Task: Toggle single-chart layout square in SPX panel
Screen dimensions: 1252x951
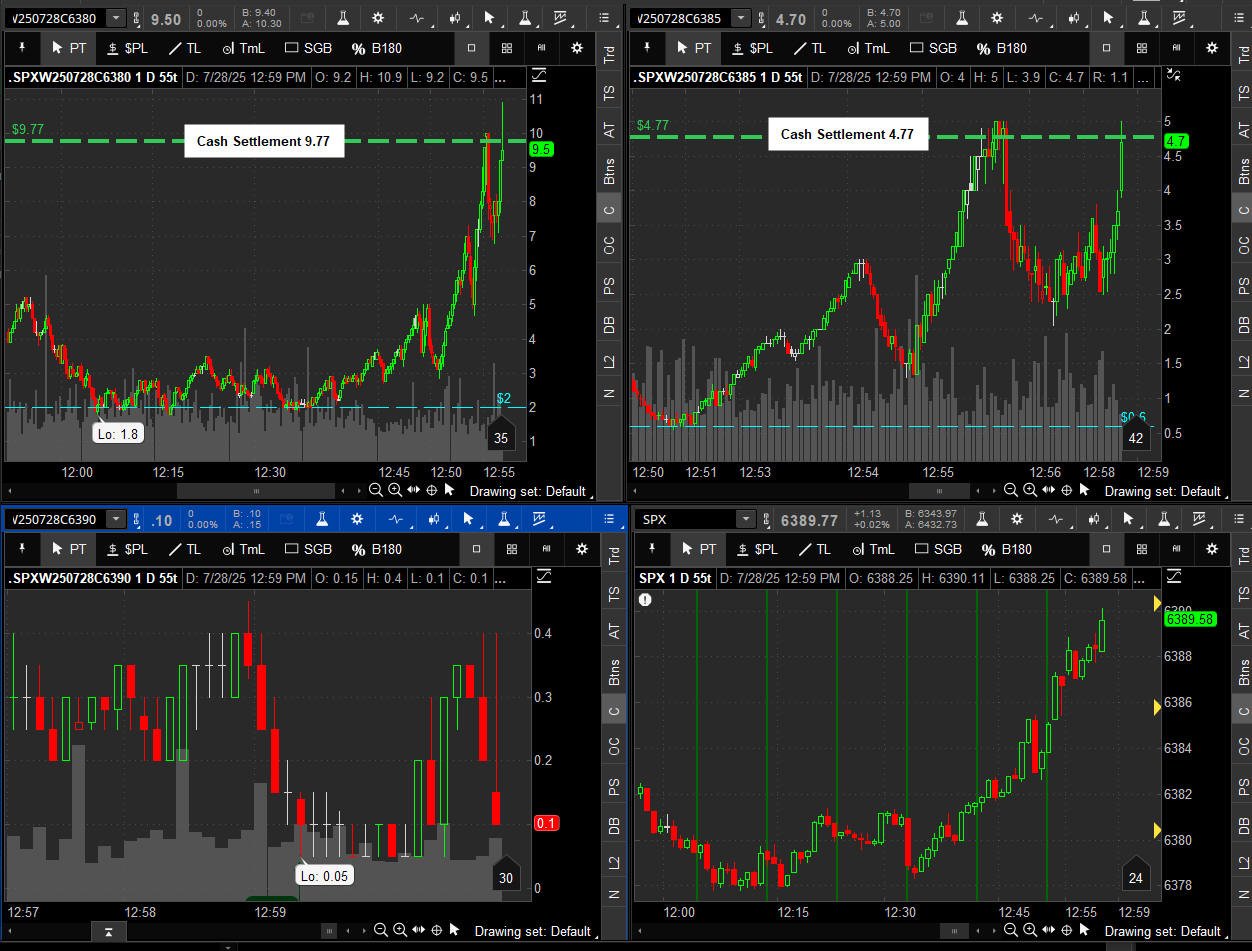Action: 1106,549
